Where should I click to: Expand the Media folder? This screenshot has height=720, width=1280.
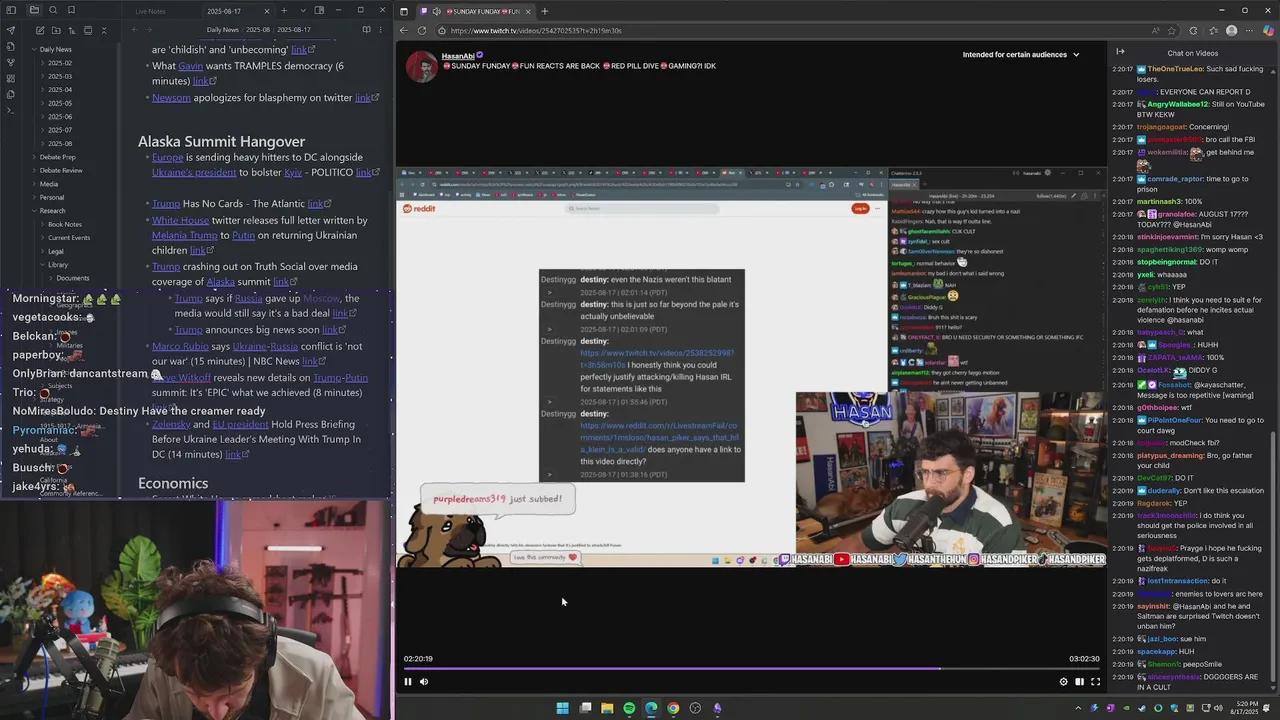click(x=49, y=184)
